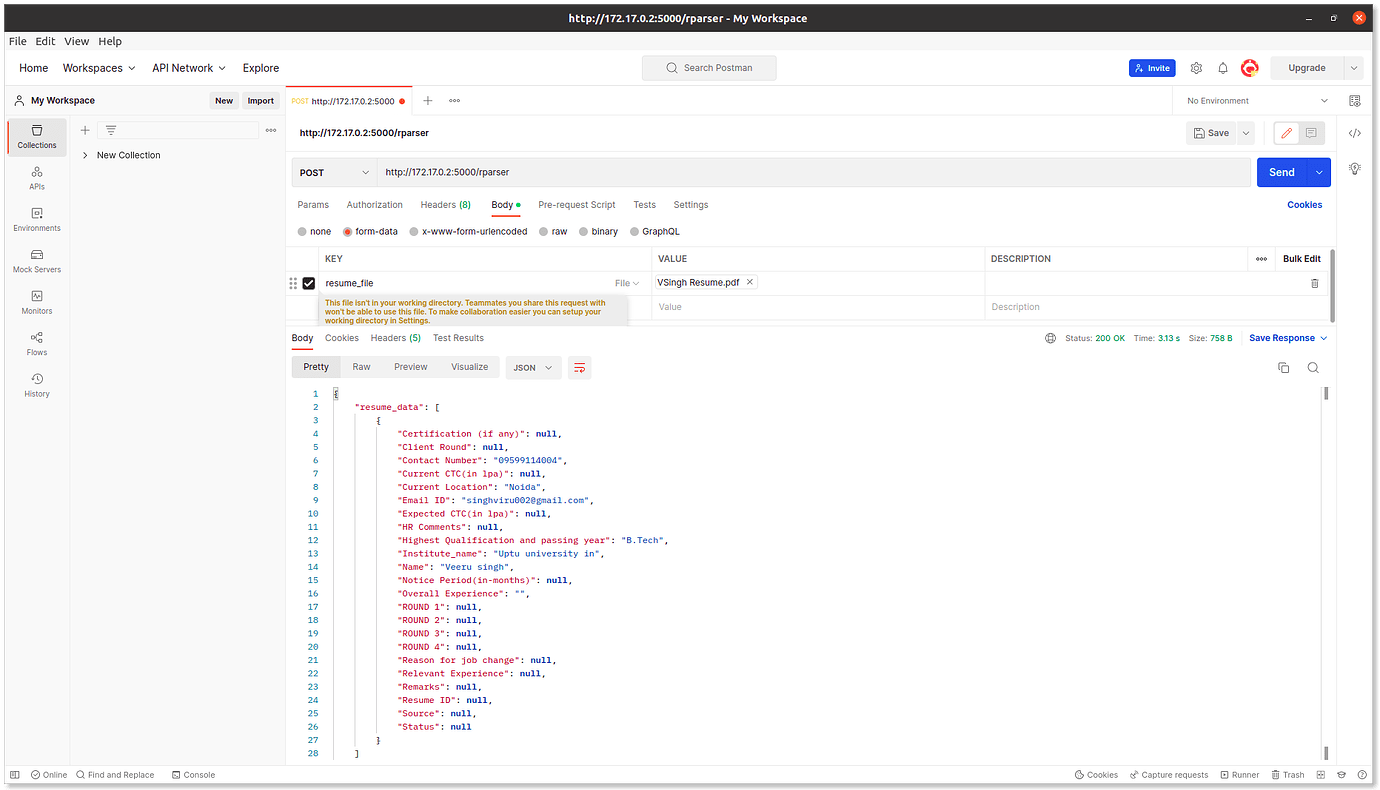Screen dimensions: 1380x790
Task: Open the Flows panel
Action: [x=36, y=344]
